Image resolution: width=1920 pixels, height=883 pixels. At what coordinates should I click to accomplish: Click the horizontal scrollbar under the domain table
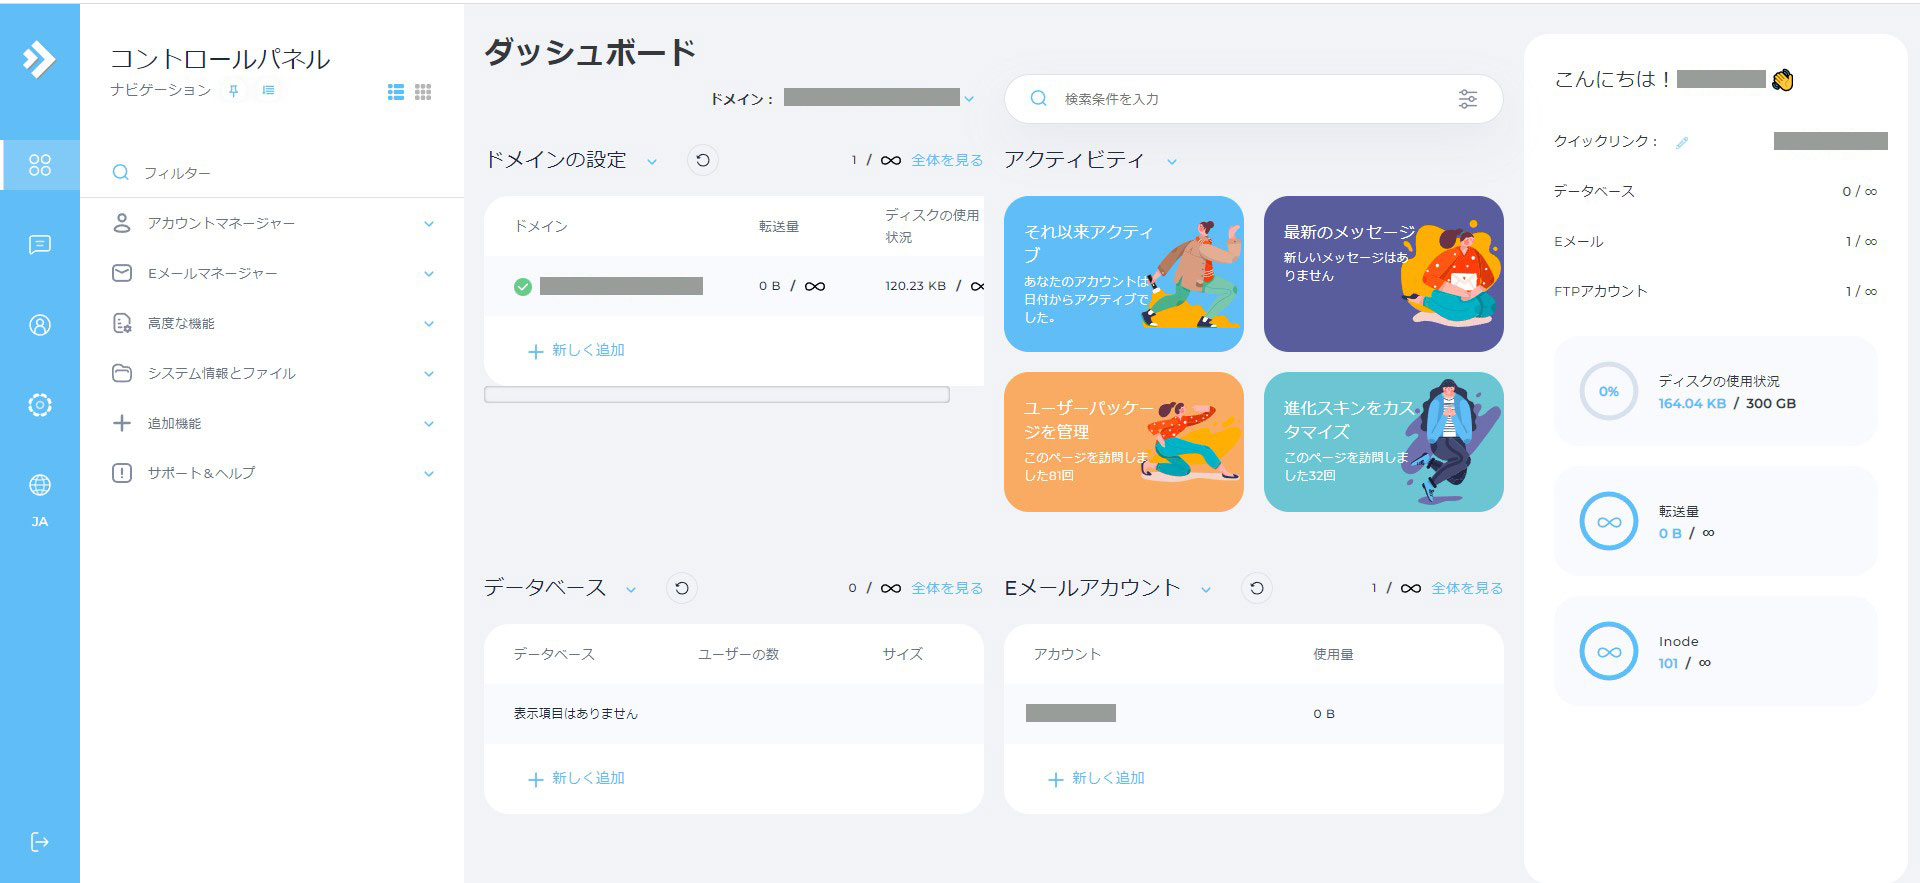click(x=716, y=395)
